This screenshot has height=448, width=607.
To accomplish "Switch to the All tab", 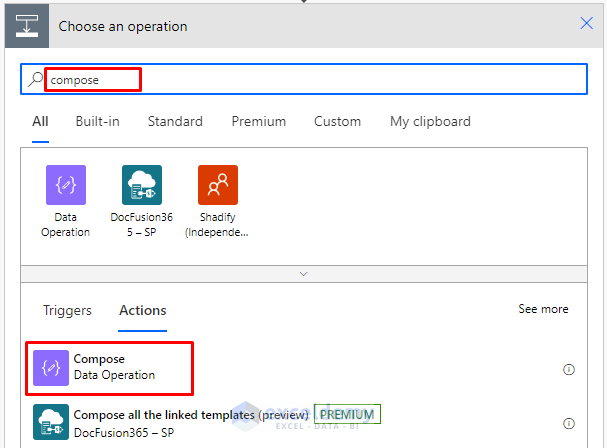I will click(x=40, y=121).
